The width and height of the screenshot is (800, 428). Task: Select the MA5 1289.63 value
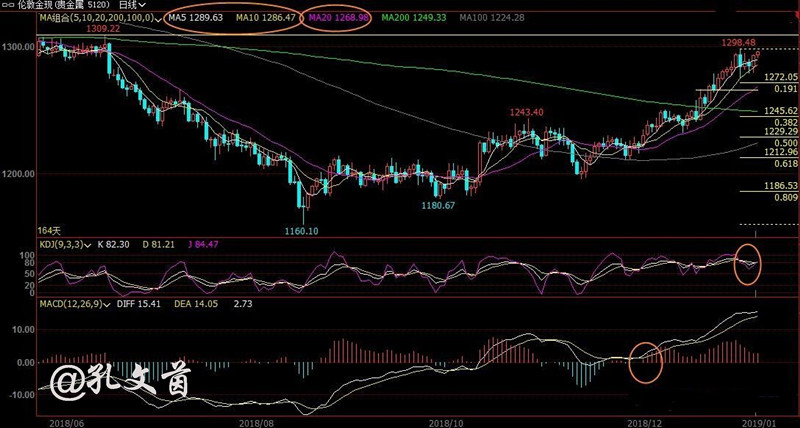(x=195, y=17)
